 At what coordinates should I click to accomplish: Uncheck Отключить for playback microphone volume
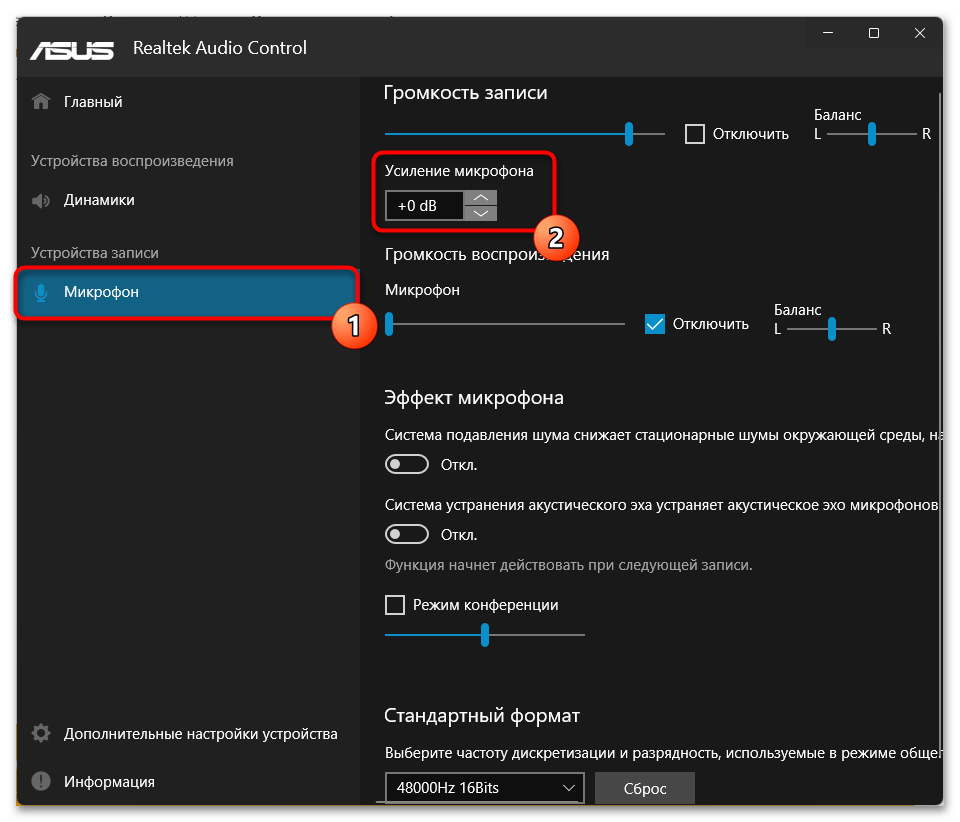(x=655, y=324)
